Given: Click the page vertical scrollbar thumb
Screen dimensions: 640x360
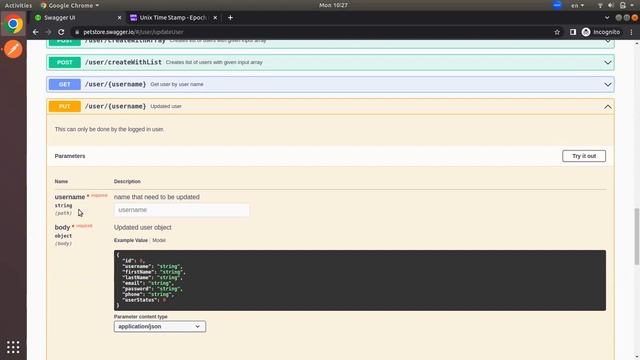Looking at the screenshot, I should tap(636, 237).
